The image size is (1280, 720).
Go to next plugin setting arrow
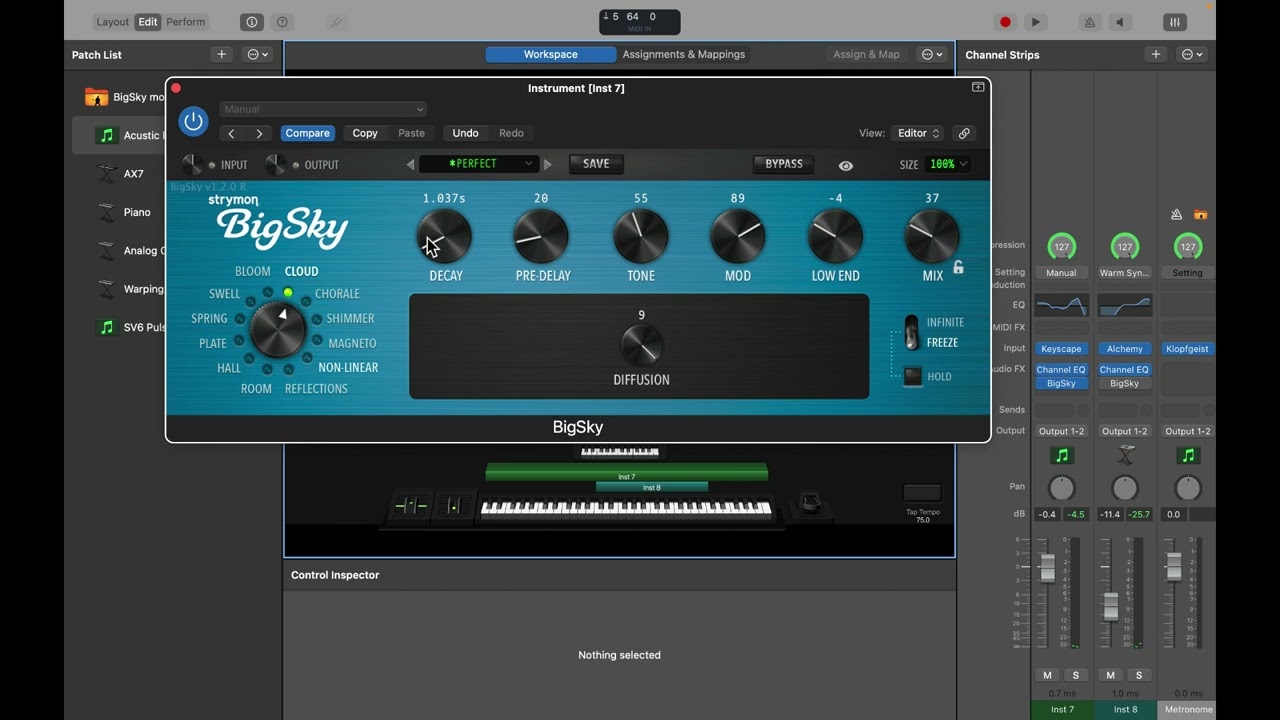(x=259, y=133)
